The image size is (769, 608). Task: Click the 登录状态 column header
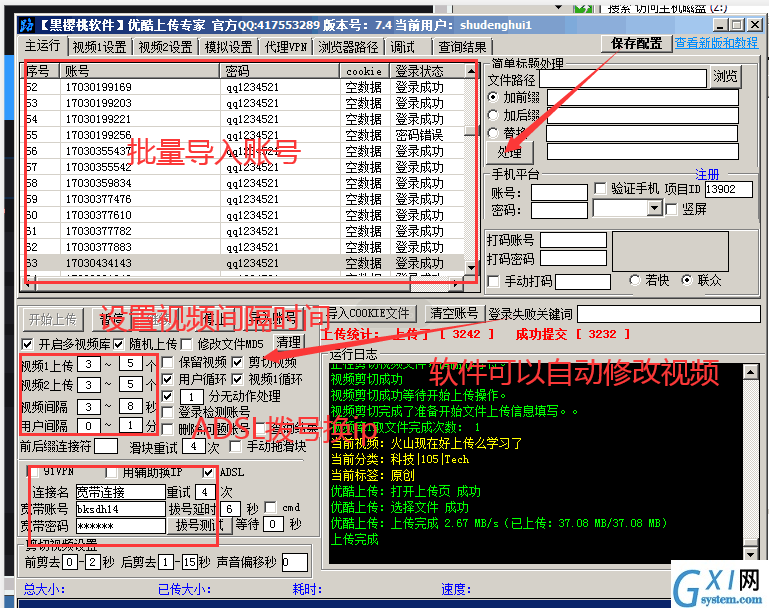427,71
